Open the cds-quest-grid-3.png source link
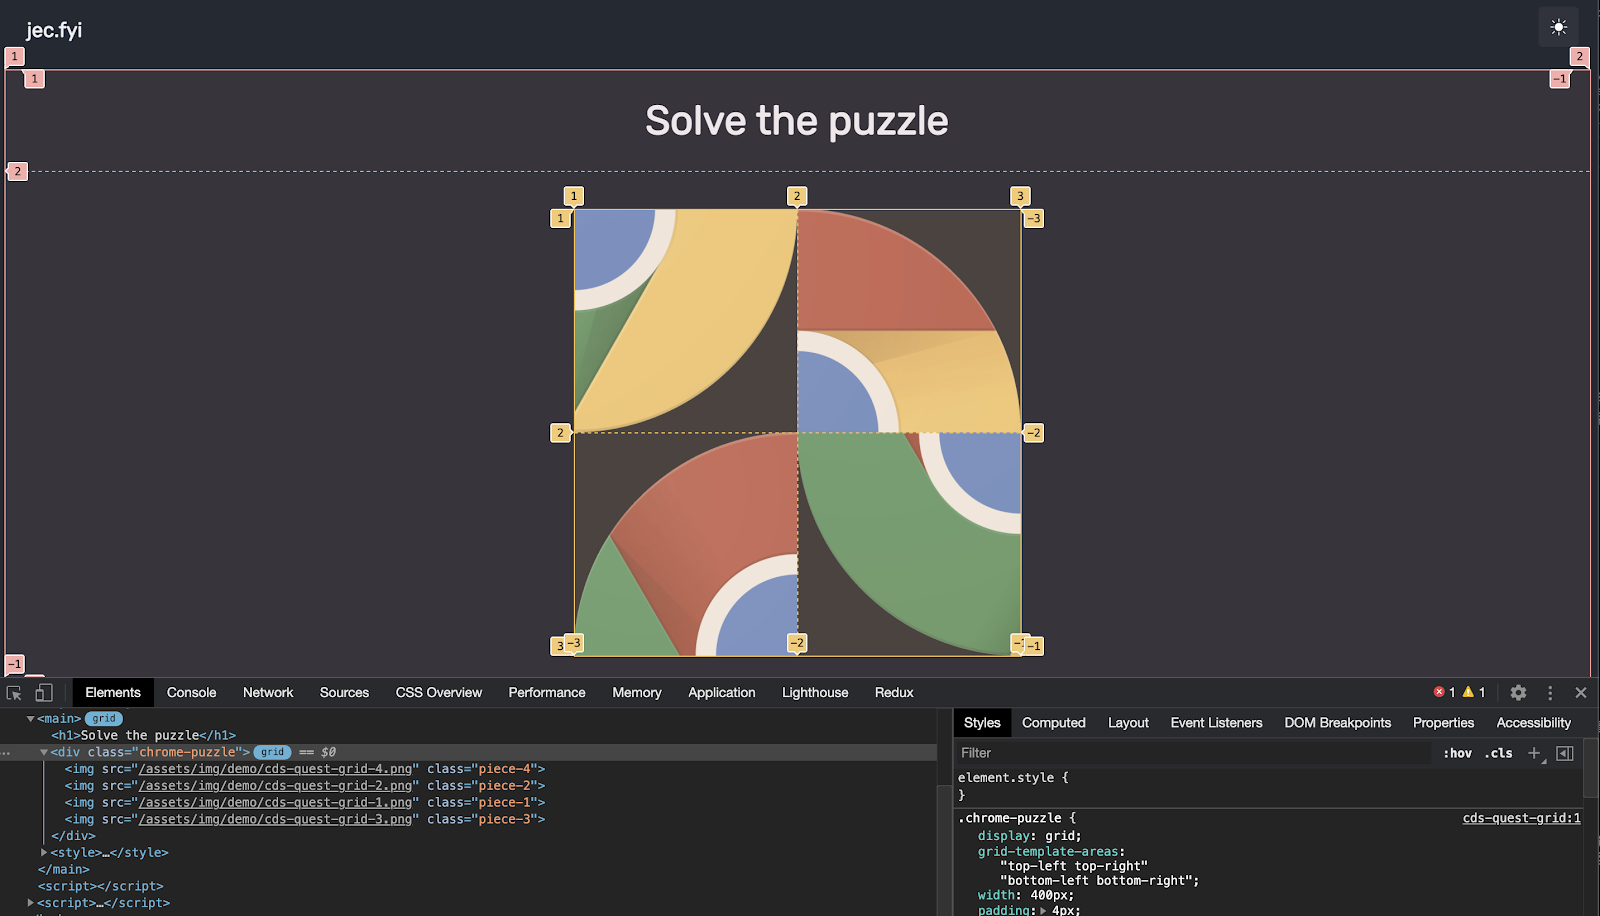 click(275, 819)
